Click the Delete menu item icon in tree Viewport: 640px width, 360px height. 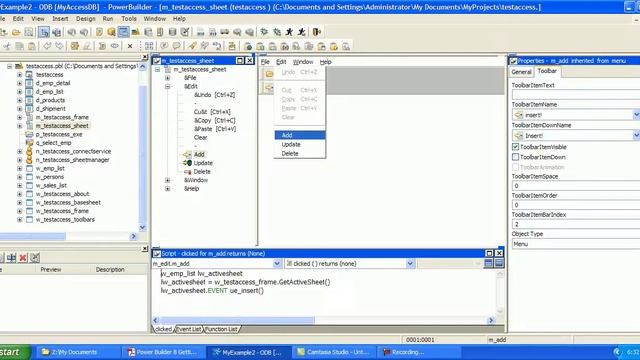187,171
